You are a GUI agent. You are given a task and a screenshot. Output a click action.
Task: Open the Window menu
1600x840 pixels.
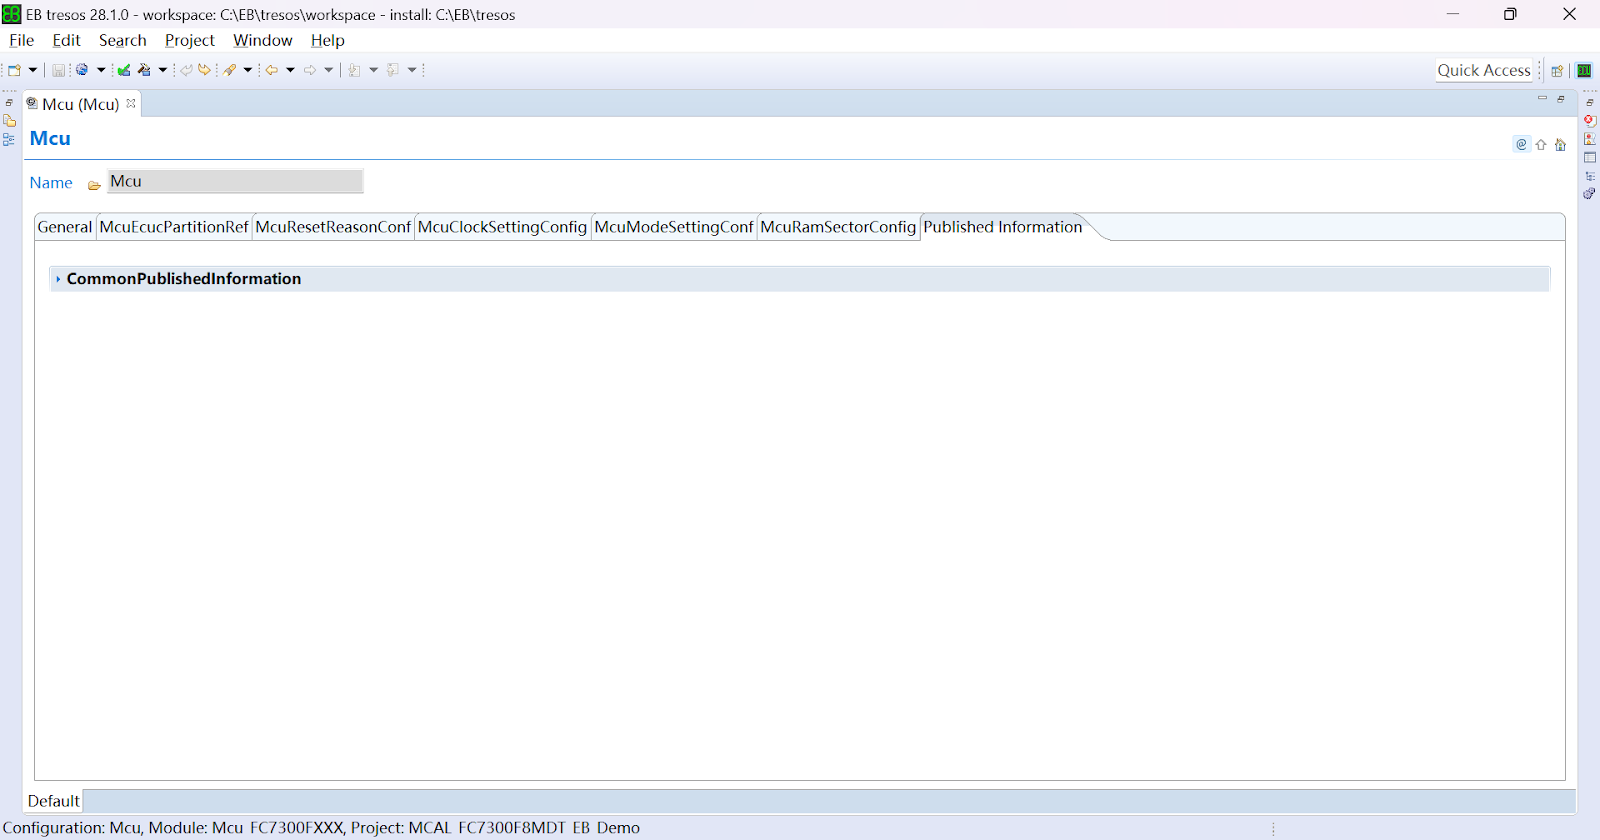pos(263,40)
